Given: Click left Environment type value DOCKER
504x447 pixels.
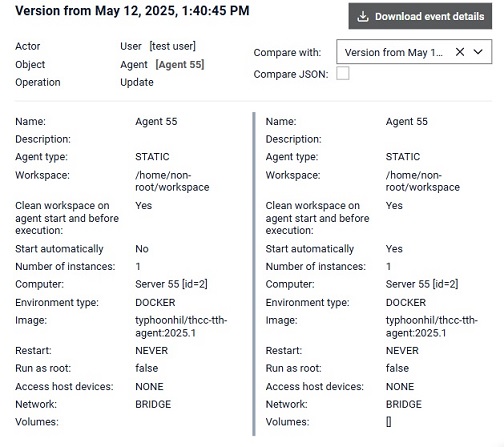Looking at the screenshot, I should click(x=155, y=303).
